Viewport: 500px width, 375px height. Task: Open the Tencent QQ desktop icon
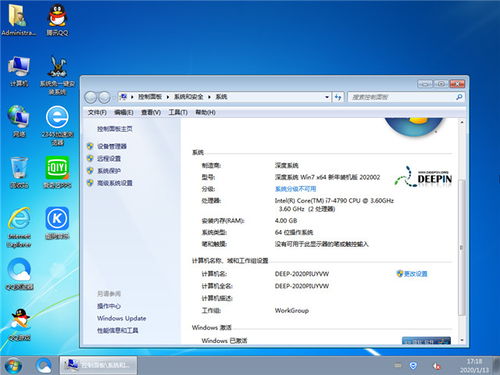click(x=57, y=20)
